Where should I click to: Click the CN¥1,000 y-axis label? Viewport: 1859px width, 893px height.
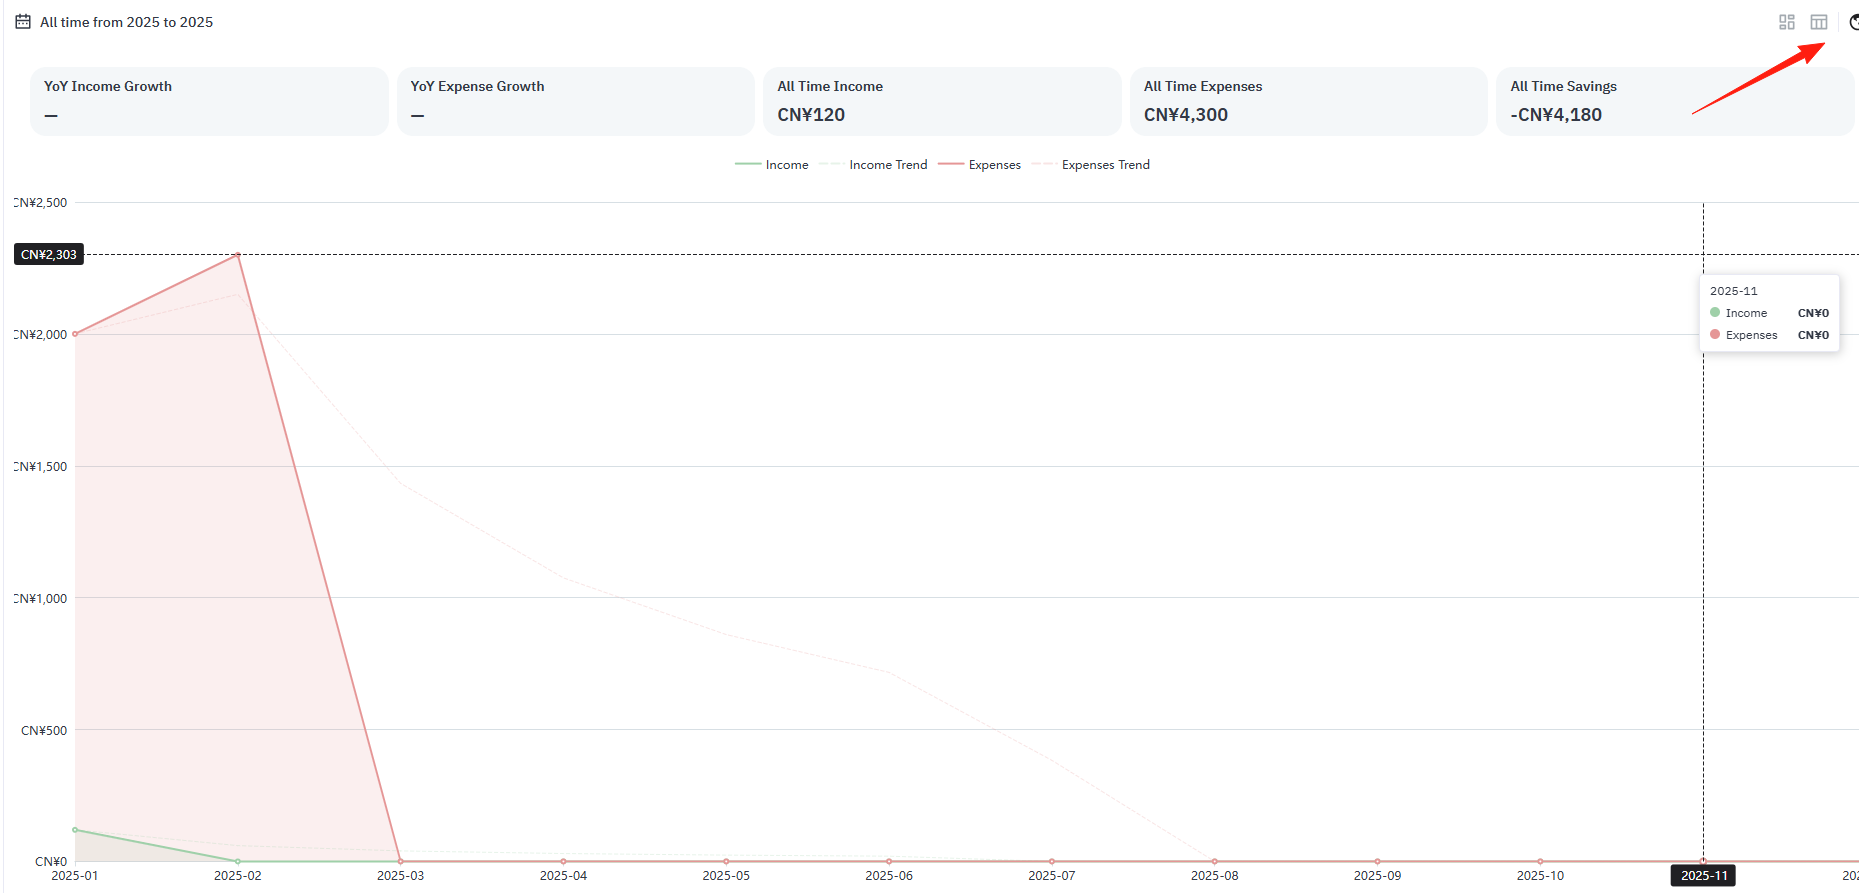(41, 599)
